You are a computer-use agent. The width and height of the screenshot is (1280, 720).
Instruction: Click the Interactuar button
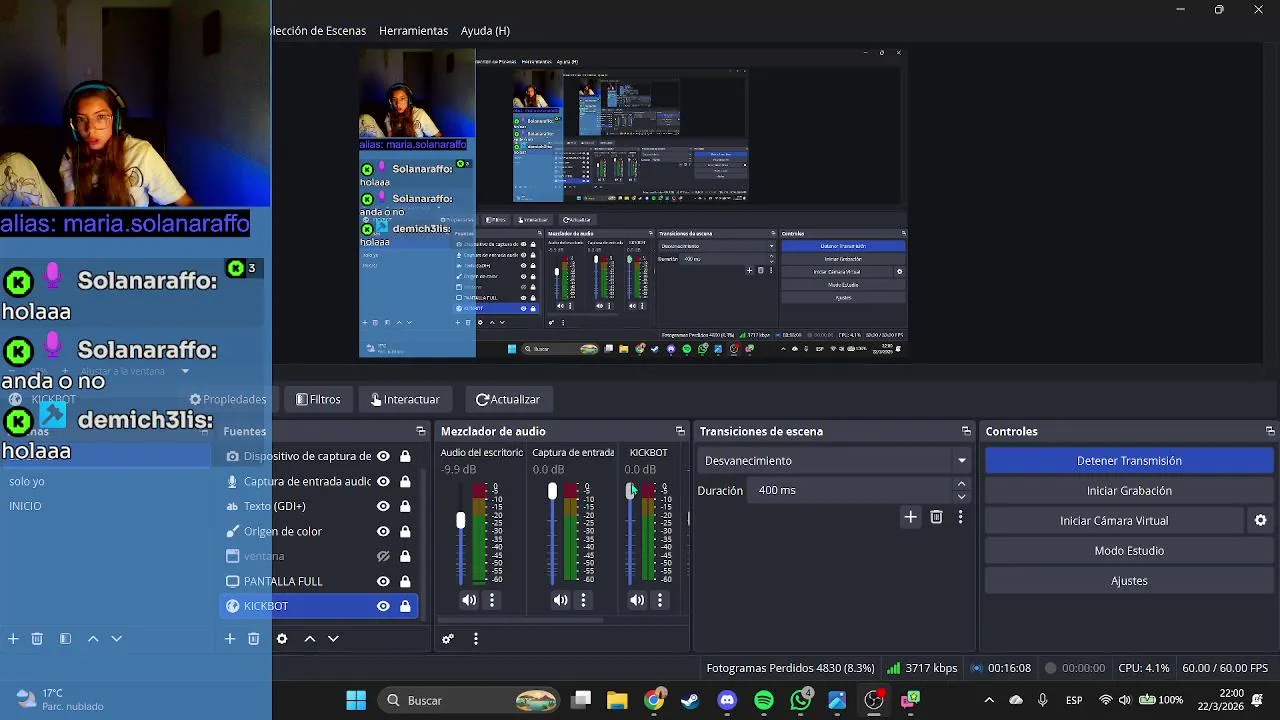pyautogui.click(x=405, y=399)
